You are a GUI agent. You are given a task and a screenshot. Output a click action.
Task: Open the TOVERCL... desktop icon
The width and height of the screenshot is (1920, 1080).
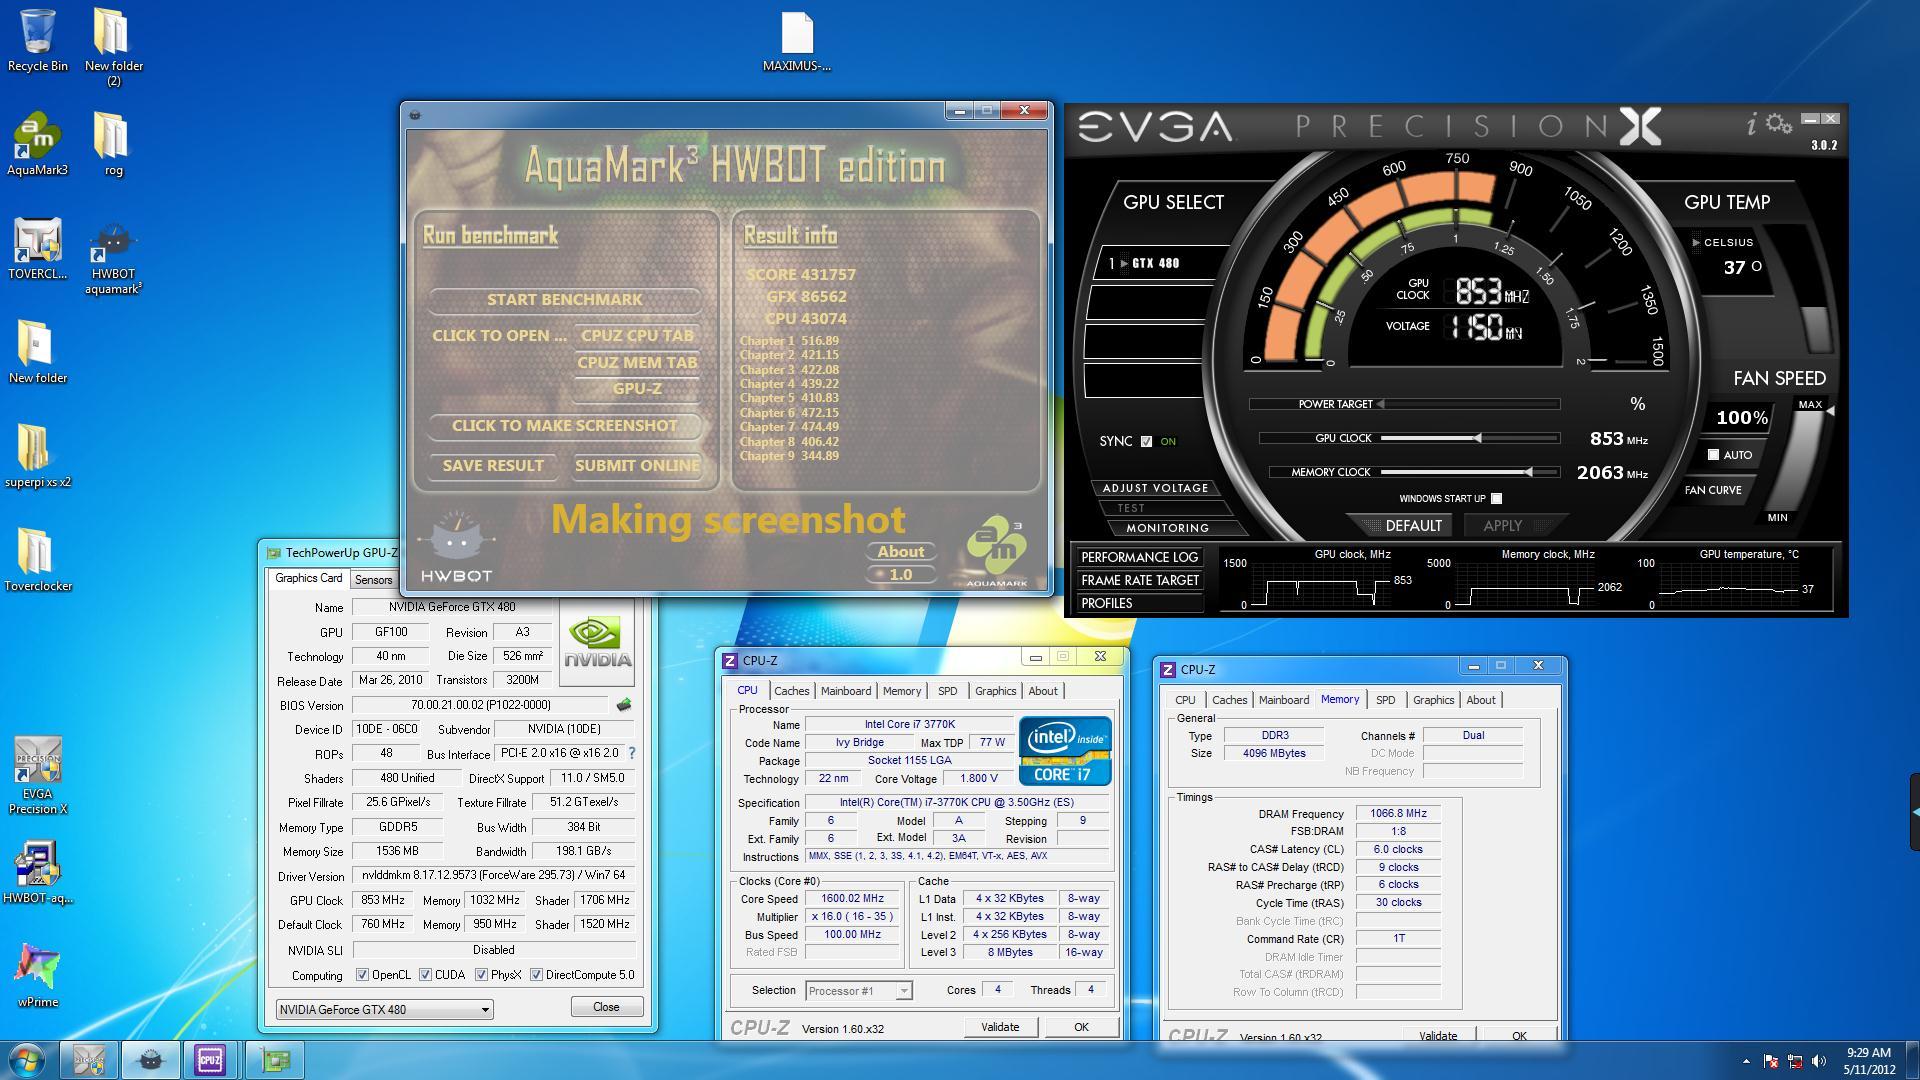click(37, 248)
